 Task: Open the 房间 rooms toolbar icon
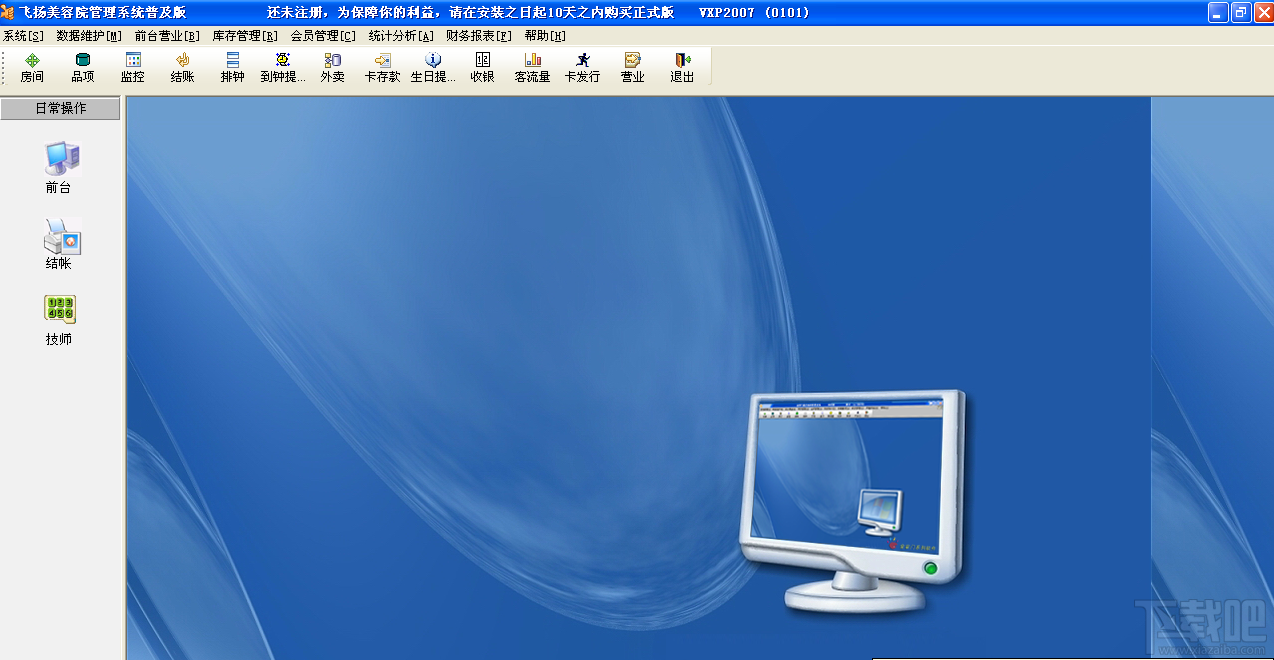[32, 67]
